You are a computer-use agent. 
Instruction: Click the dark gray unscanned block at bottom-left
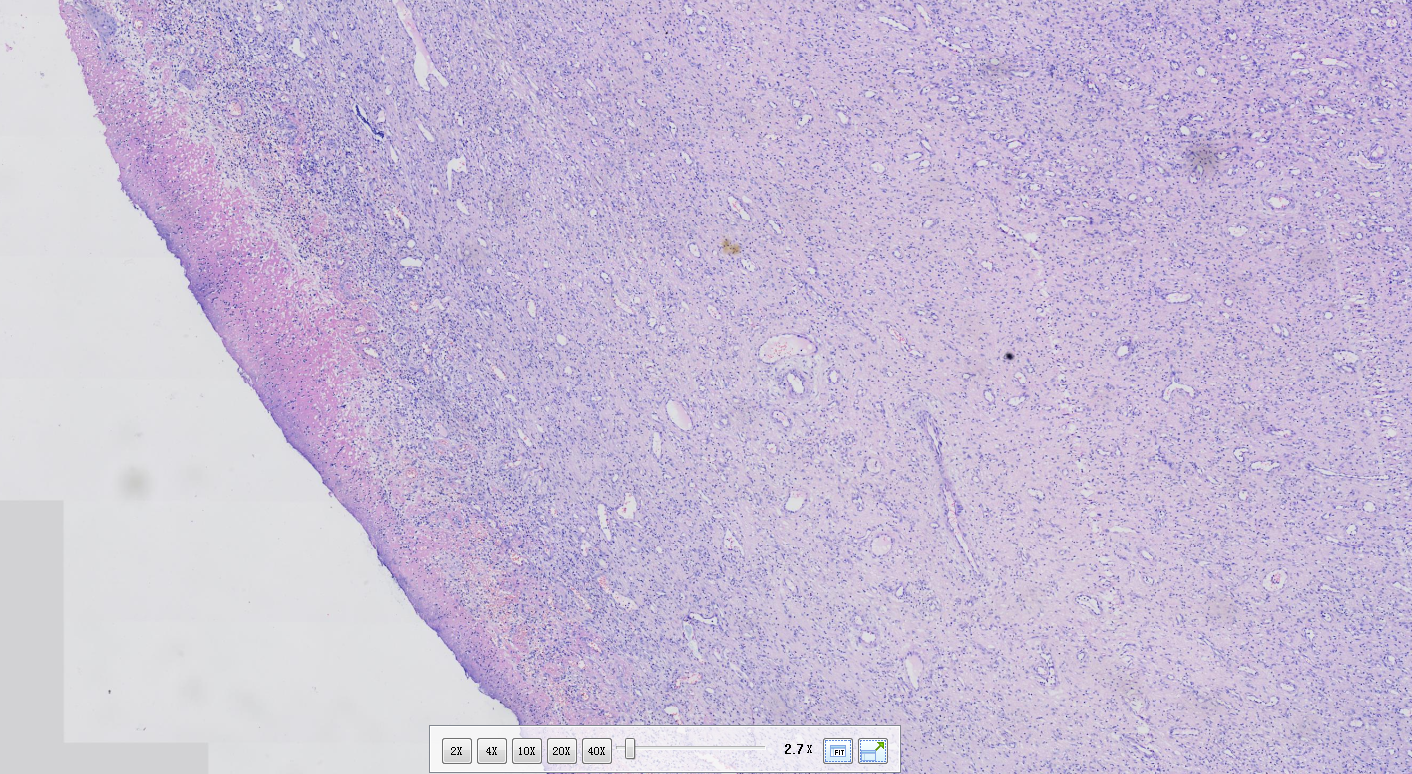point(32,620)
